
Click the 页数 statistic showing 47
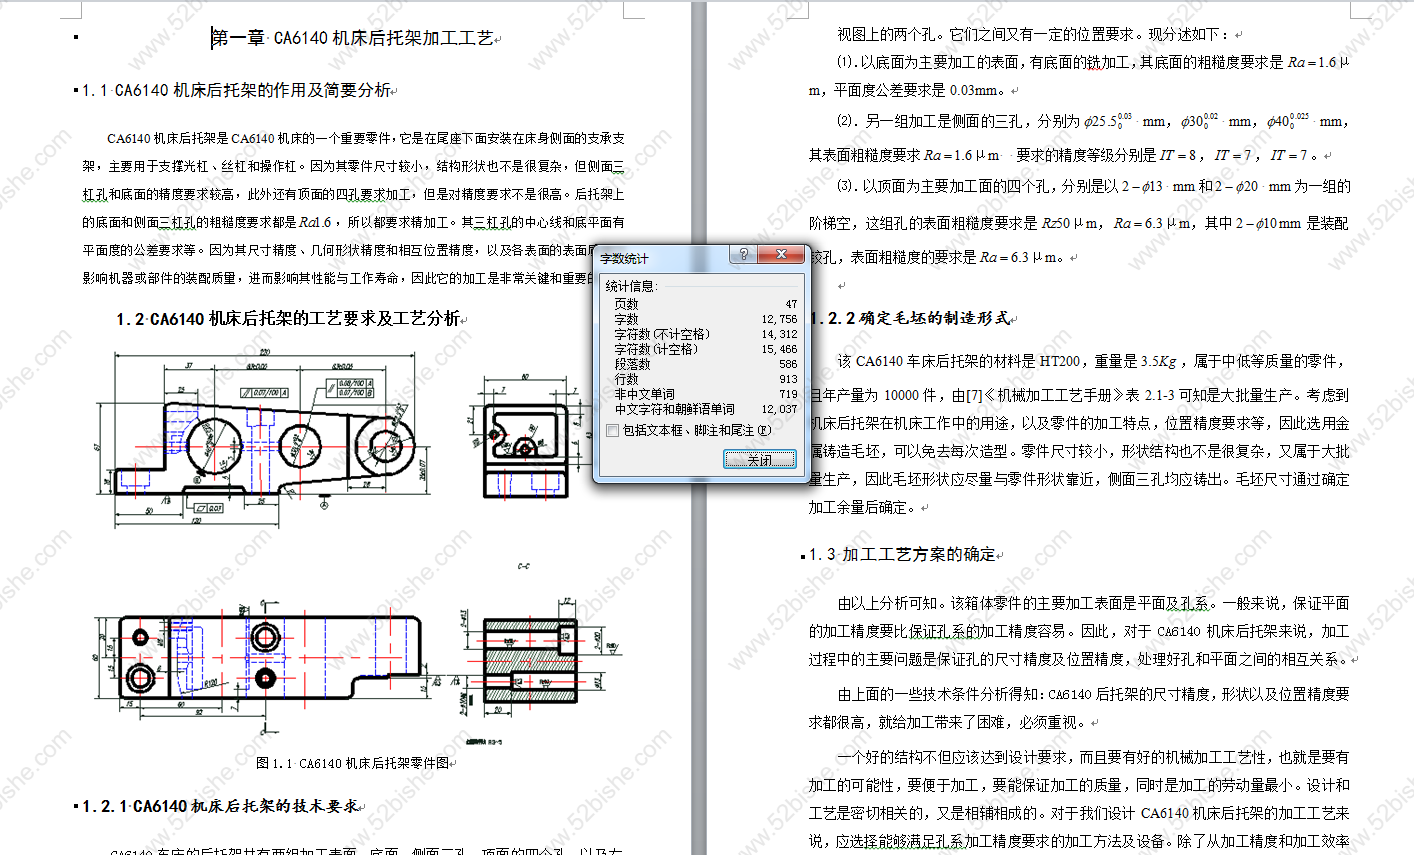700,304
